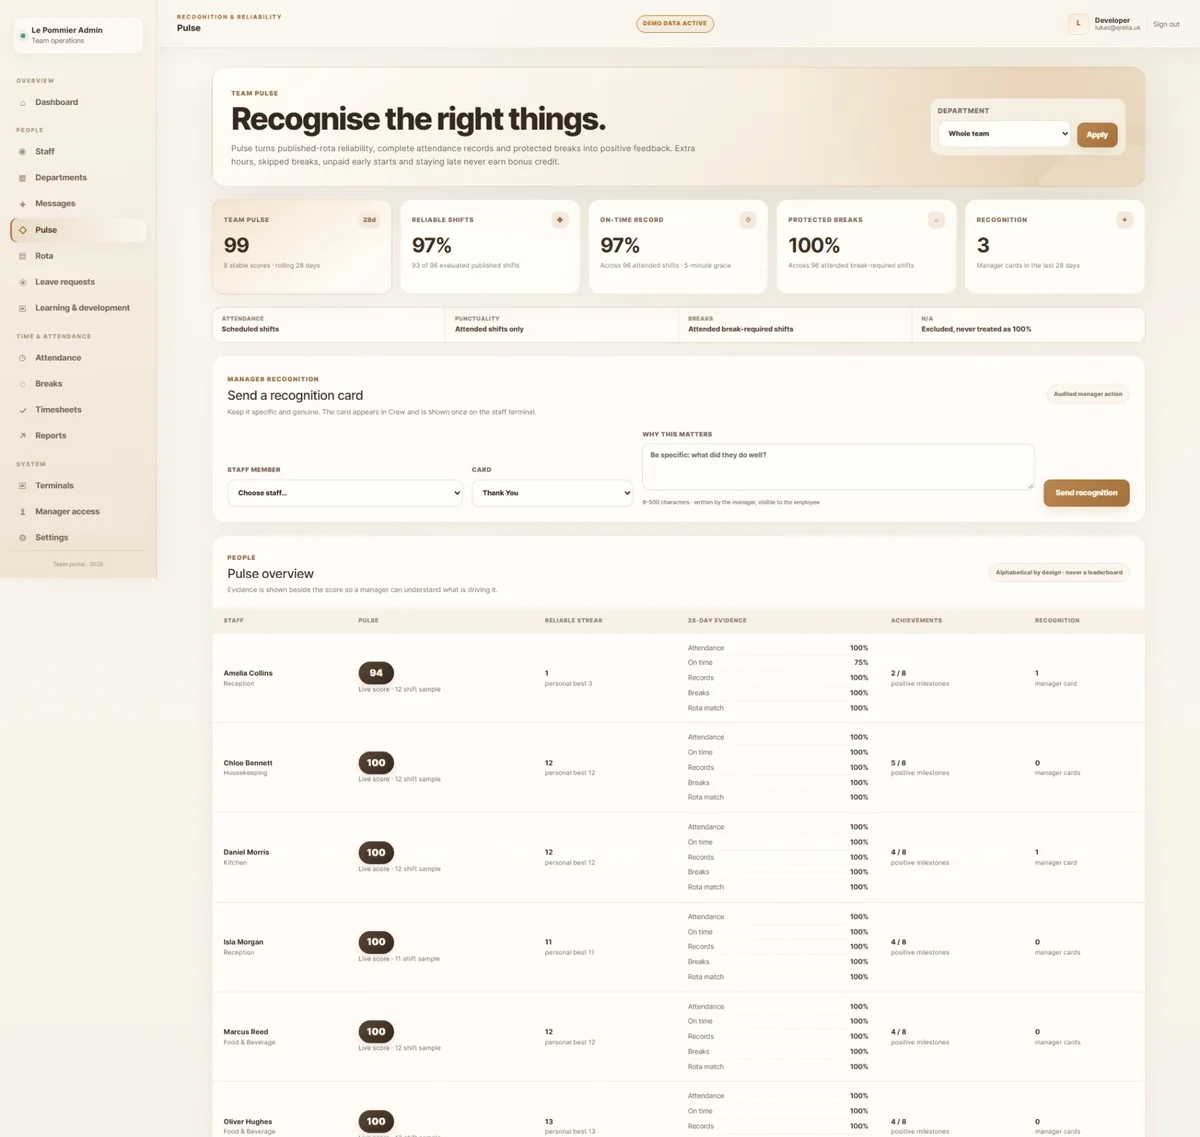The image size is (1200, 1137).
Task: Click the Le Pommier Admin team card
Action: [x=78, y=35]
